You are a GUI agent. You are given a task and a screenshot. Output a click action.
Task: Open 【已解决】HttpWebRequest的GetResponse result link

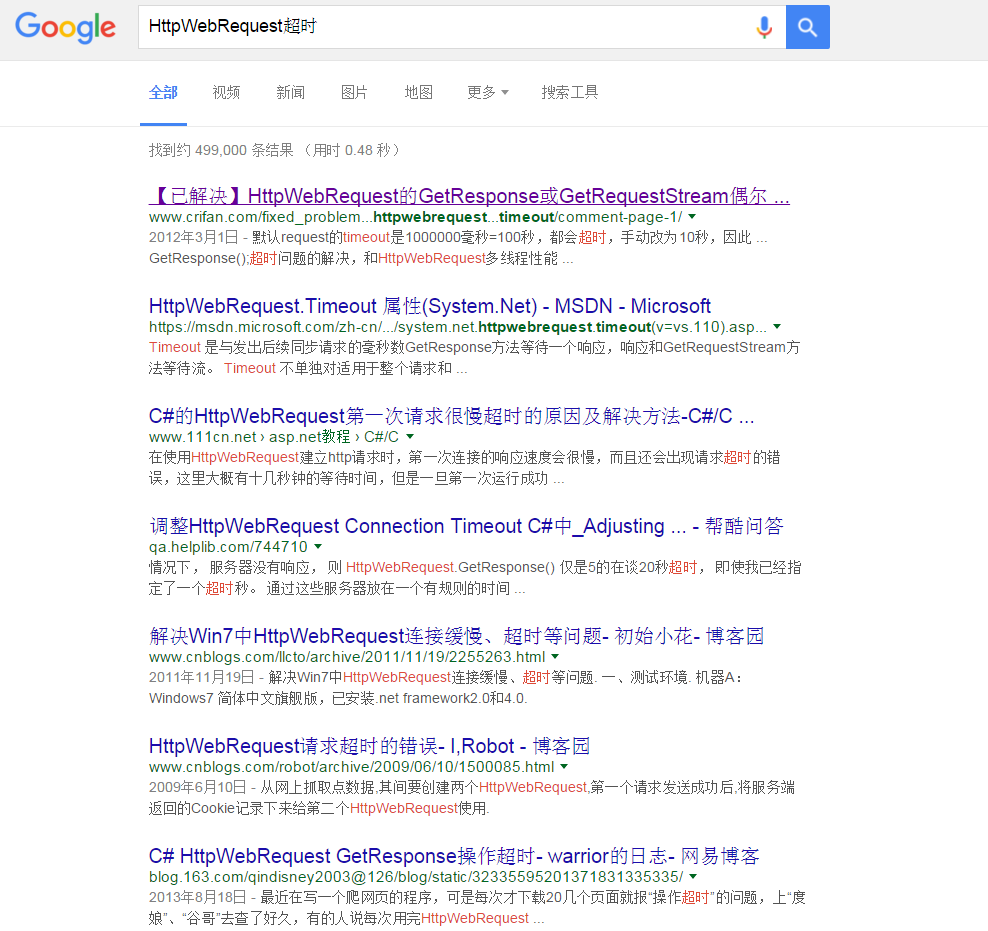point(469,196)
